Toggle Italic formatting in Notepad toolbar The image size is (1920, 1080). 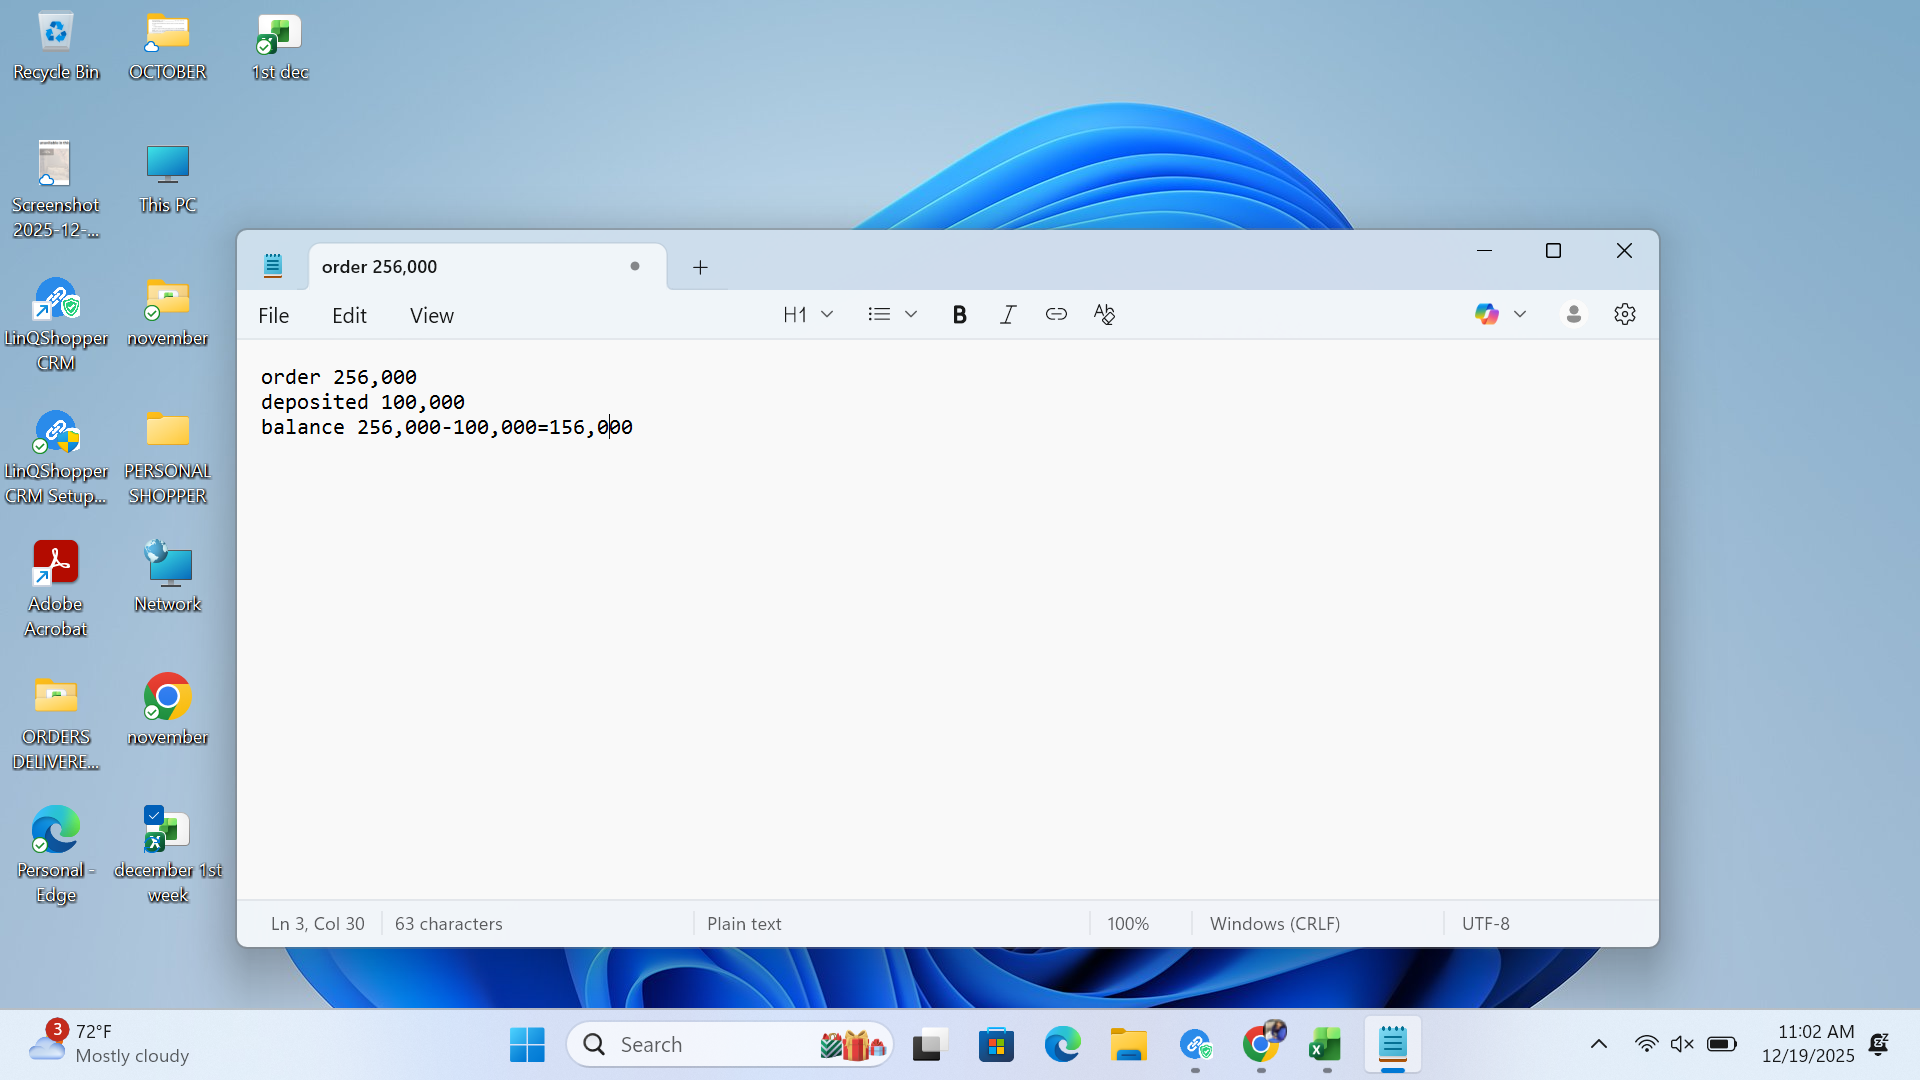point(1008,315)
